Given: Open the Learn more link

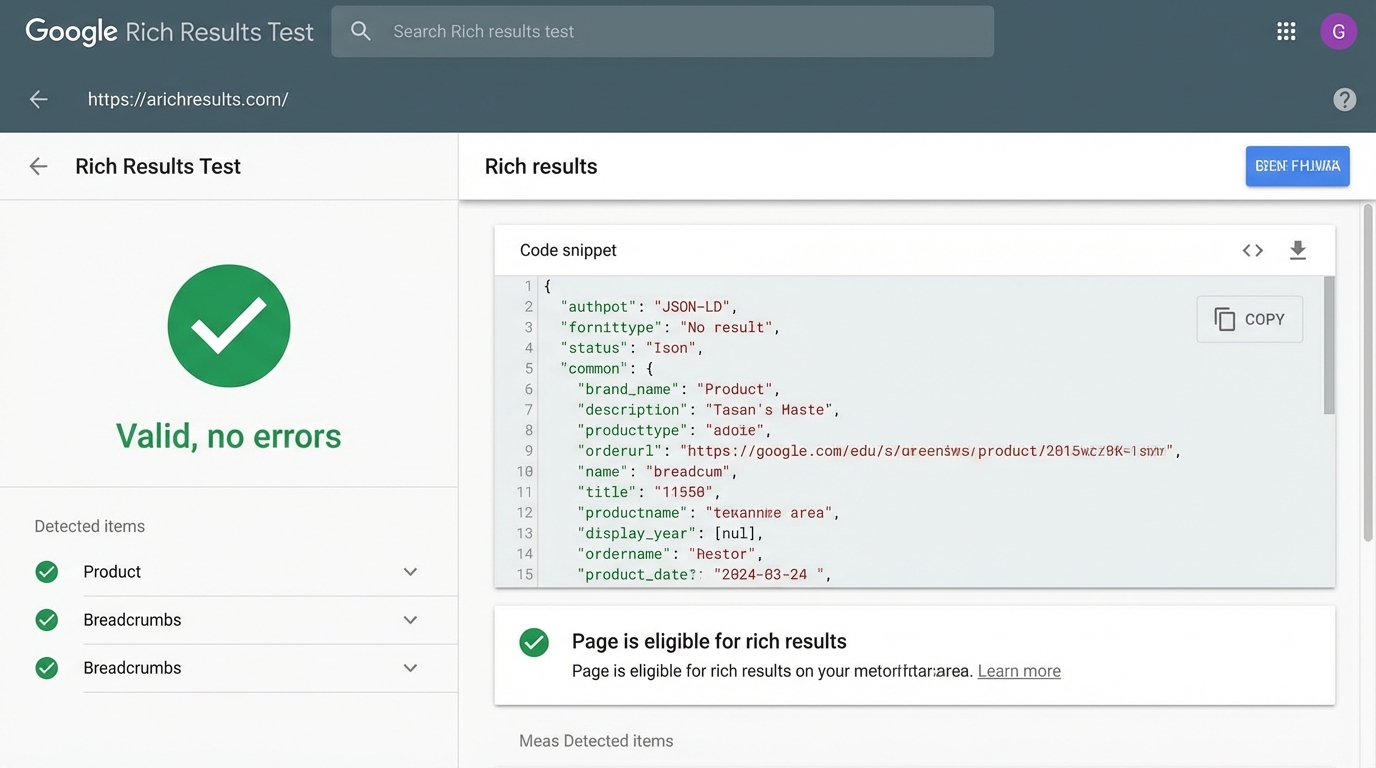Looking at the screenshot, I should pyautogui.click(x=1018, y=671).
